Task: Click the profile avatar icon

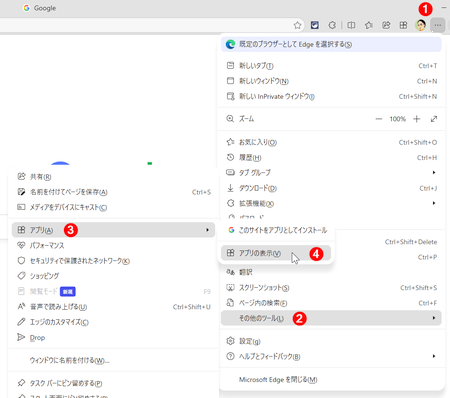Action: click(421, 25)
